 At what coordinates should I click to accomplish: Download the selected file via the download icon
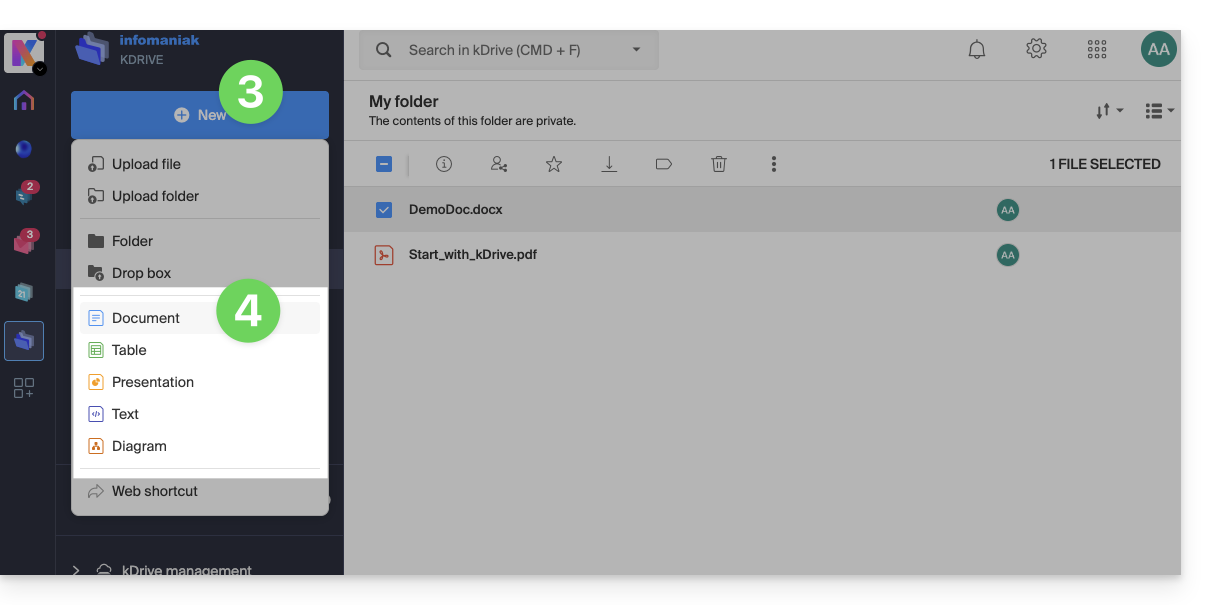[609, 165]
